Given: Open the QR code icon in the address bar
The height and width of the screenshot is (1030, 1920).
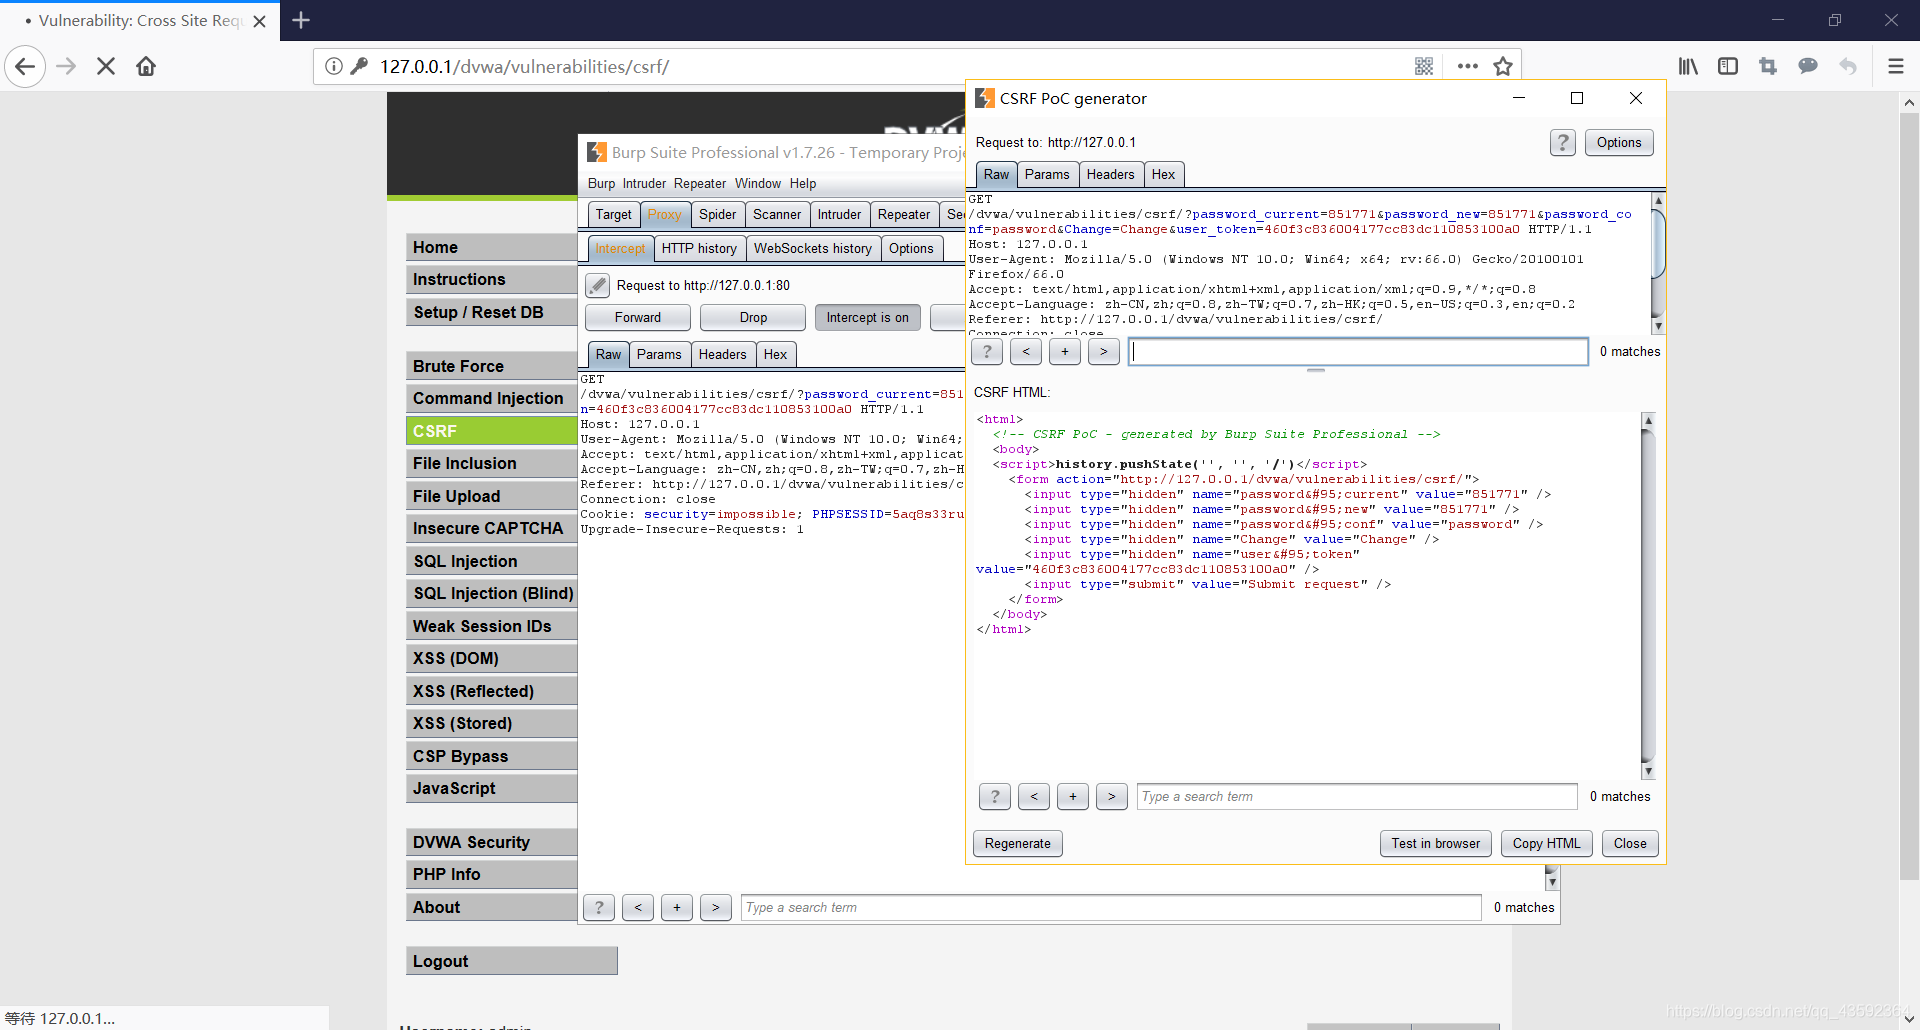Looking at the screenshot, I should pyautogui.click(x=1424, y=67).
